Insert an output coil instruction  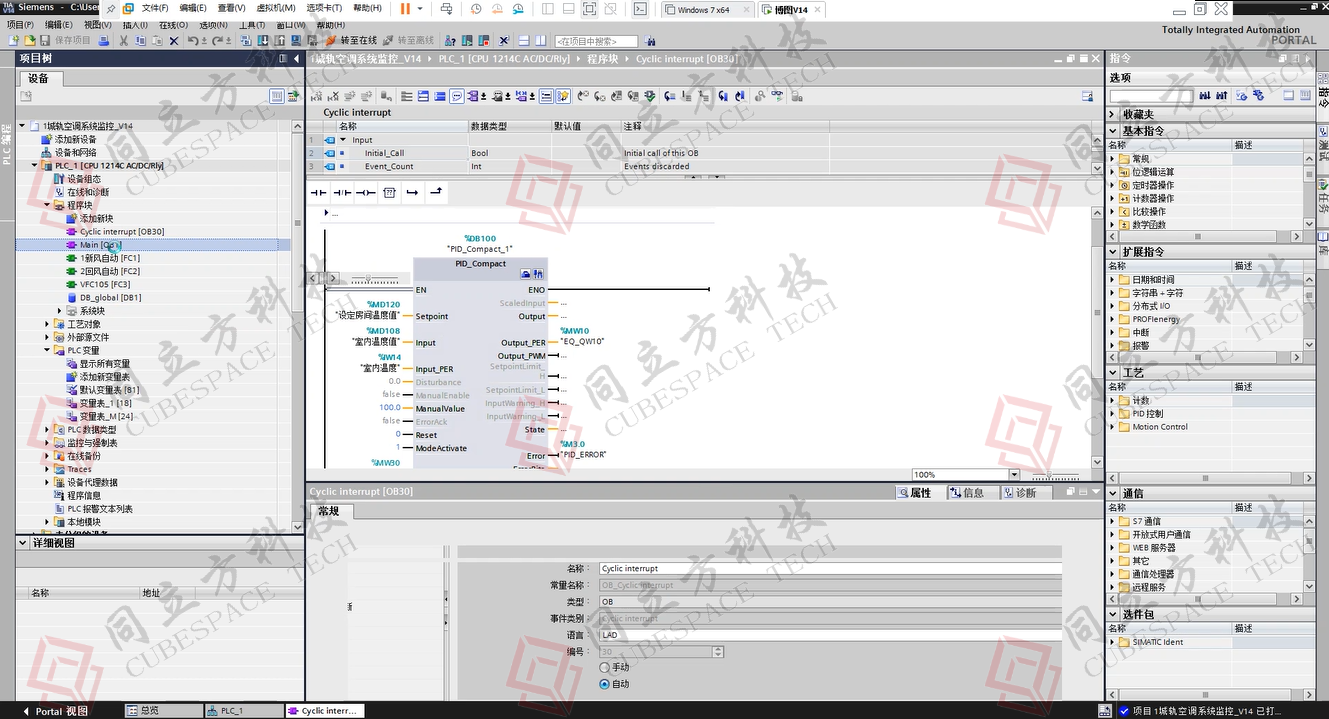(366, 192)
